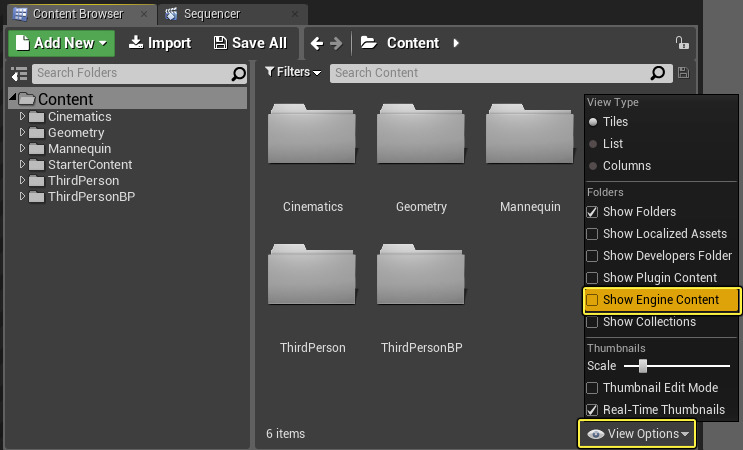Enable Show Plugin Content checkbox
The image size is (743, 450).
(593, 278)
